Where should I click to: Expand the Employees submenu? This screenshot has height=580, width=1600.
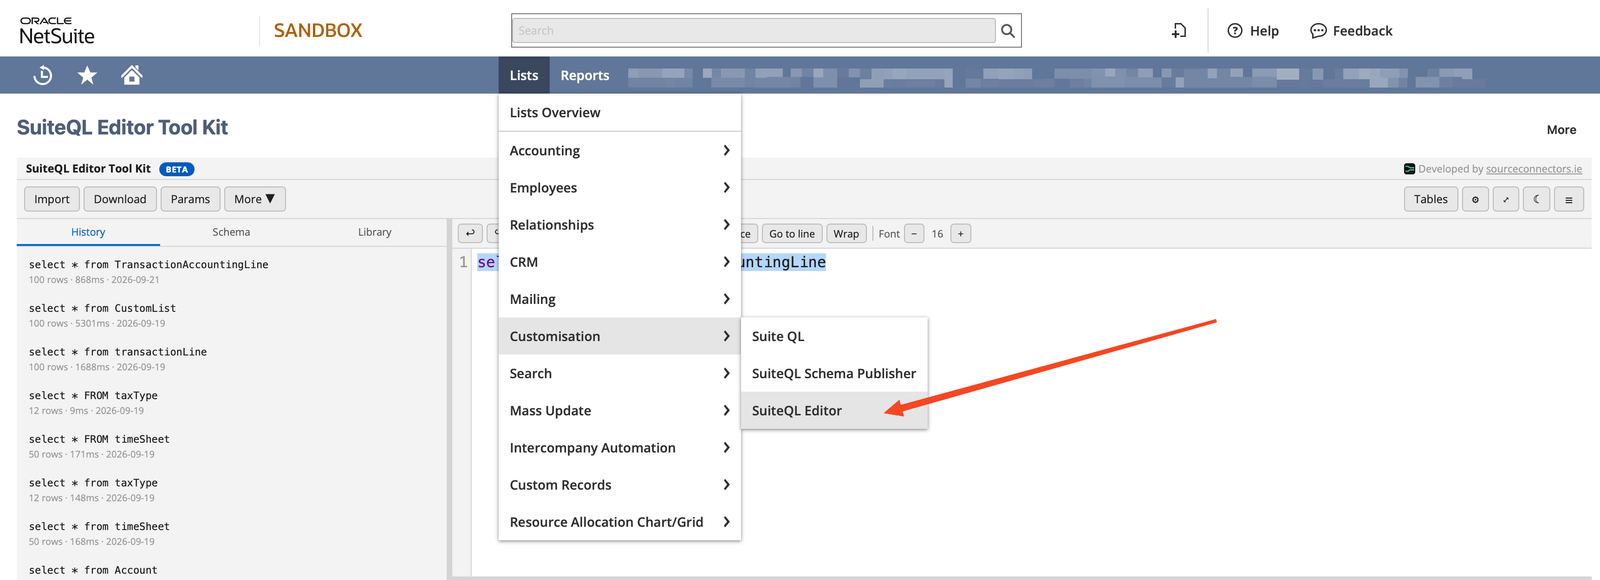click(x=619, y=187)
